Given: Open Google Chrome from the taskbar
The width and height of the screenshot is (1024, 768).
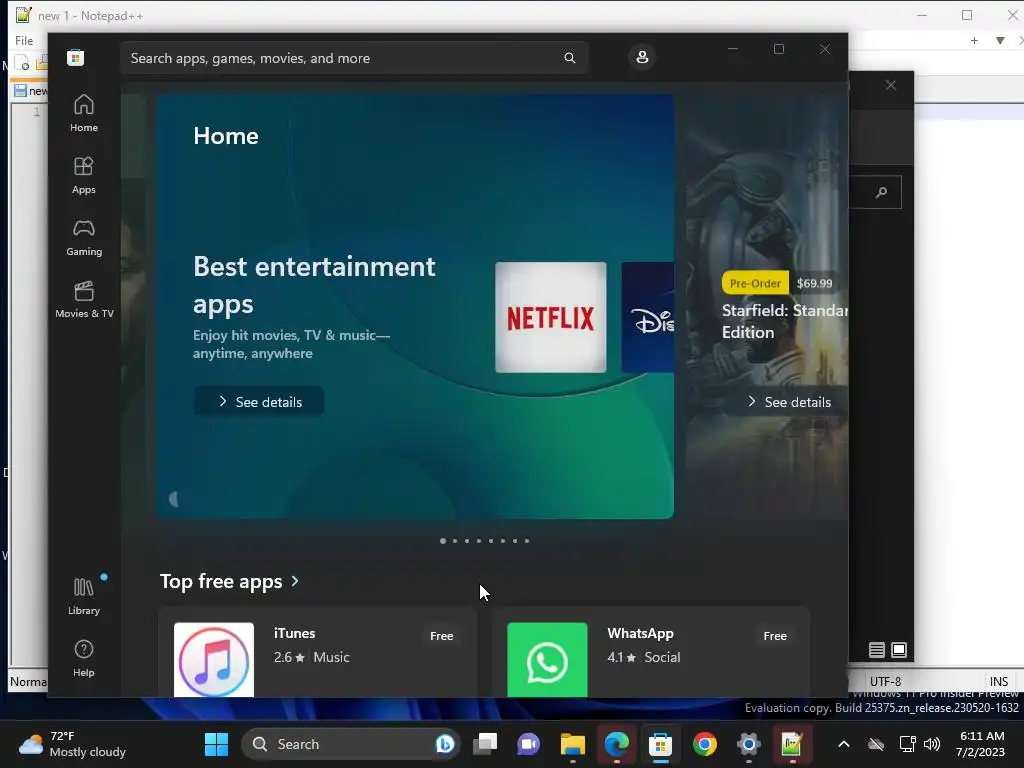Looking at the screenshot, I should click(x=705, y=744).
